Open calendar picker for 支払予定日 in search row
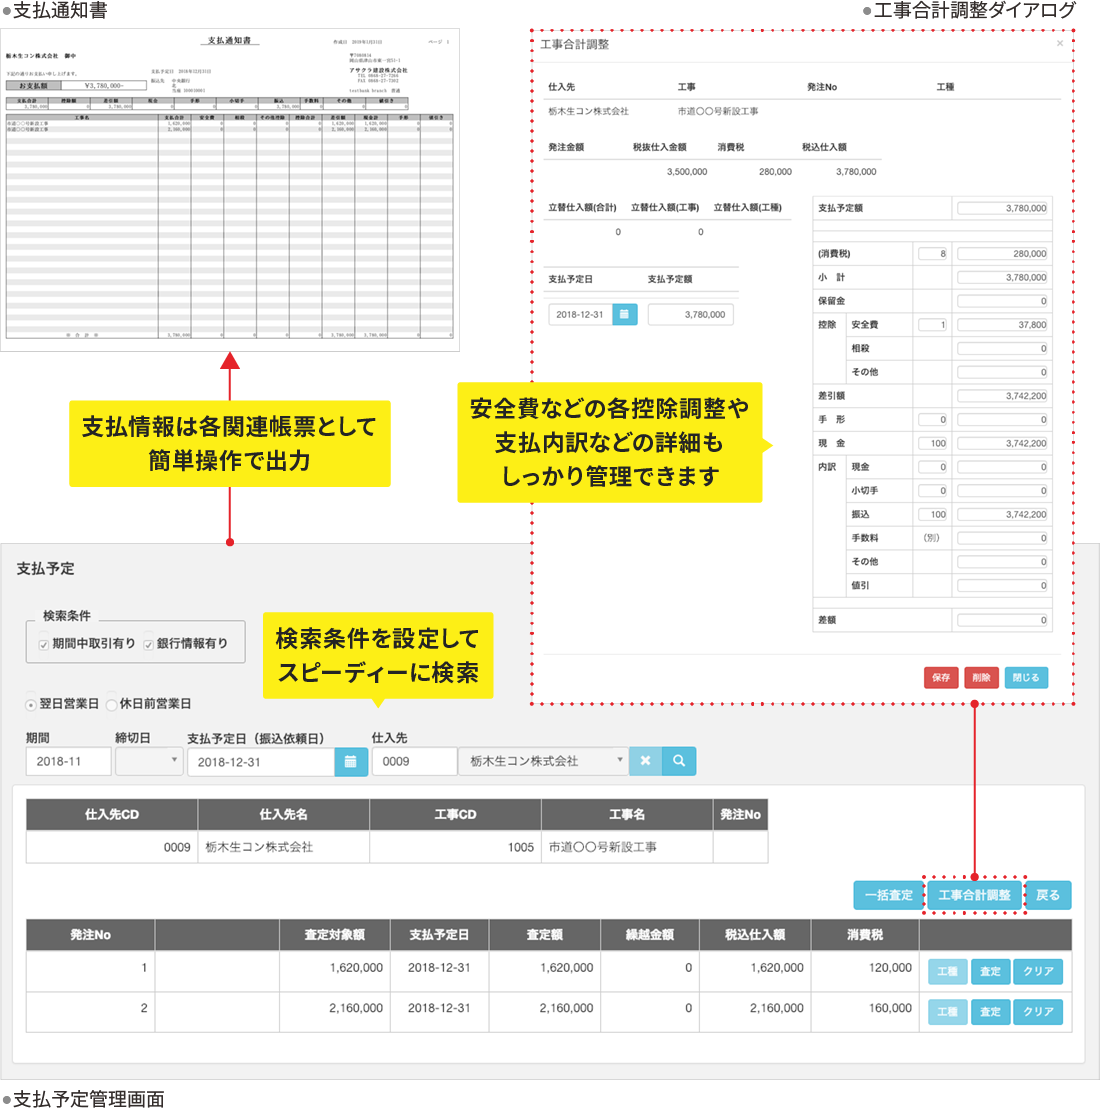Viewport: 1100px width, 1108px height. (x=350, y=762)
